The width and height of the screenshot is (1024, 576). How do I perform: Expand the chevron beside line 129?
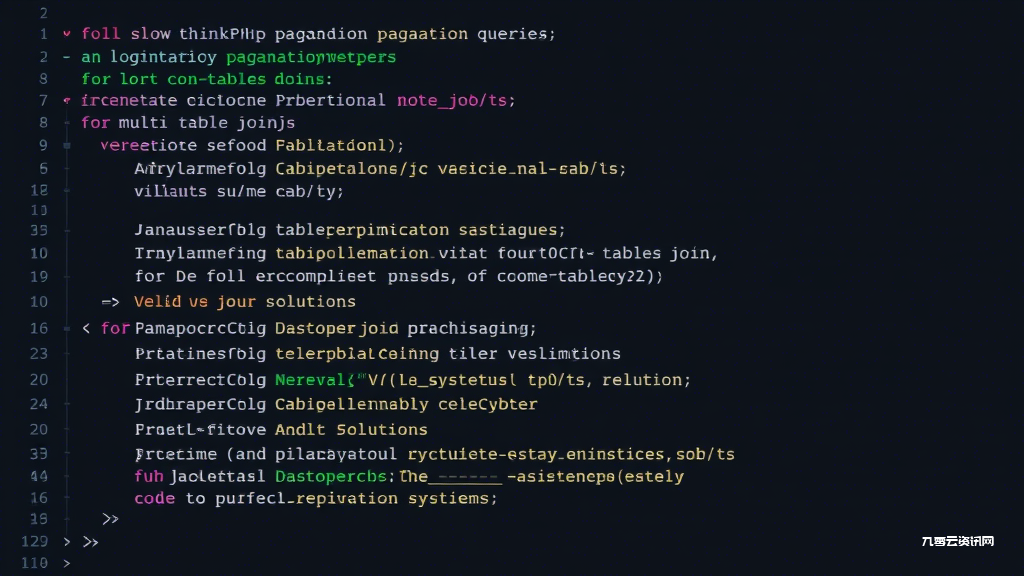coord(67,541)
